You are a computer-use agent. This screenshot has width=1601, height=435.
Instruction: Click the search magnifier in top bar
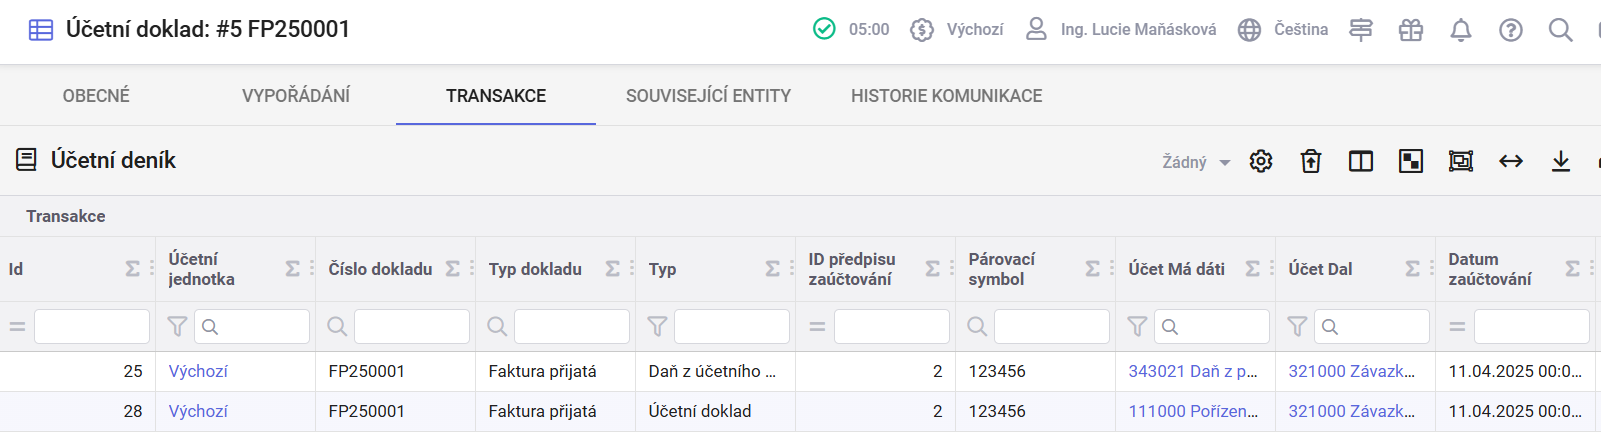click(x=1561, y=30)
